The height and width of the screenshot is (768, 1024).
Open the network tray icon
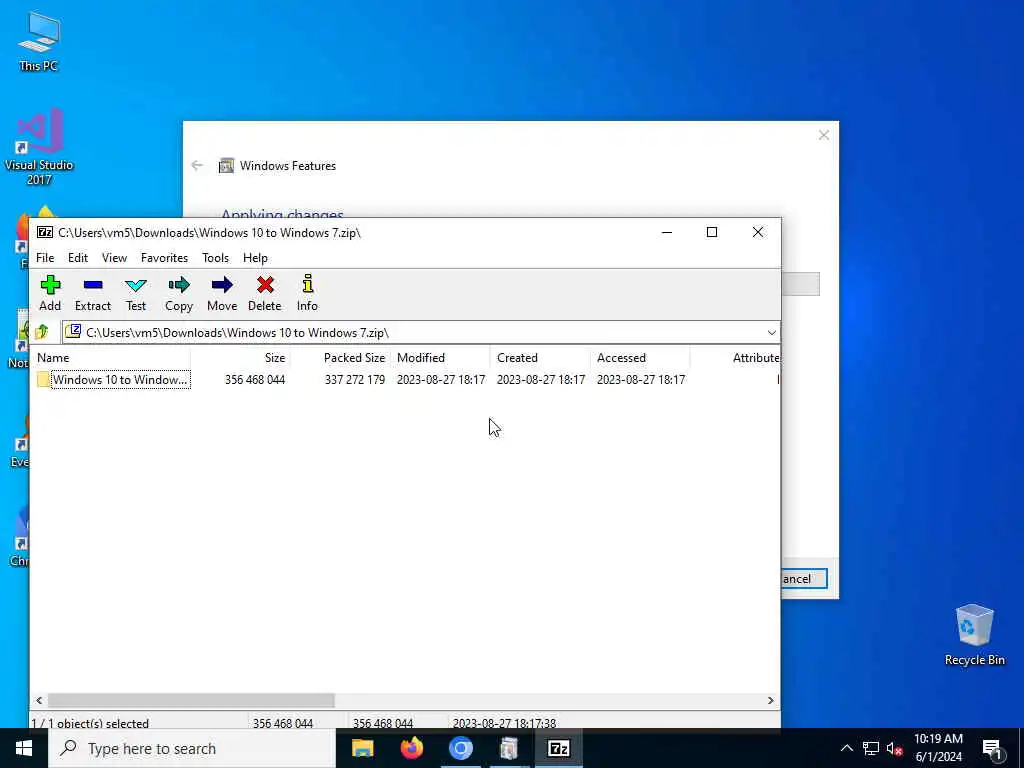coord(871,749)
